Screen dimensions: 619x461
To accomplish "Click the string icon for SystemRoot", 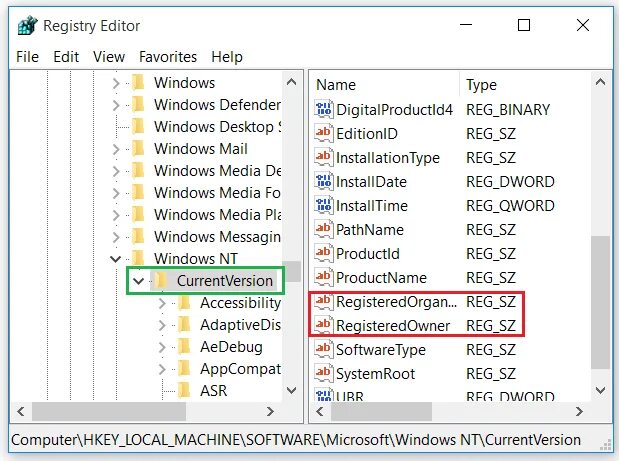I will tap(324, 373).
